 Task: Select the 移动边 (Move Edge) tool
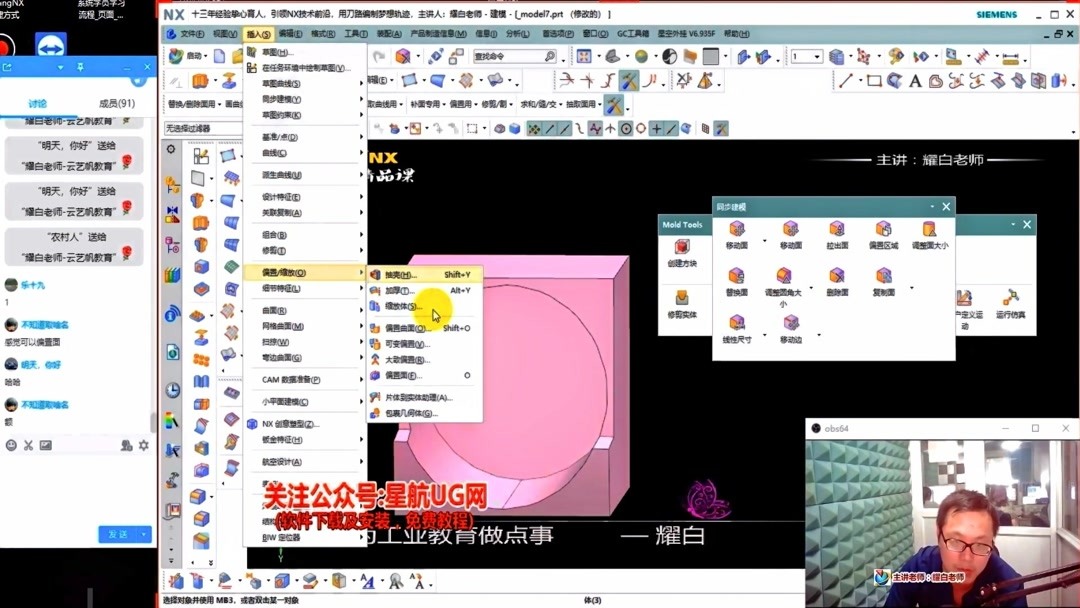789,324
